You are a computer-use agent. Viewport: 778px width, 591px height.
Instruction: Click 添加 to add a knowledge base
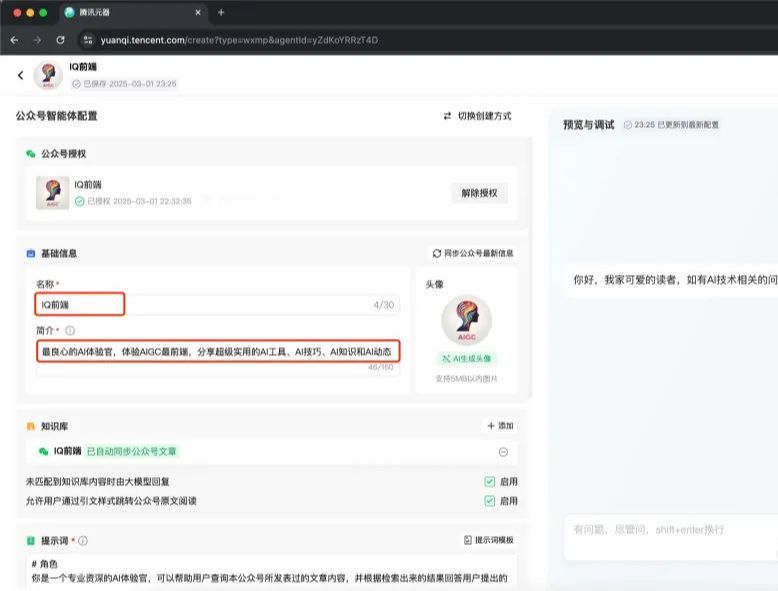[500, 426]
